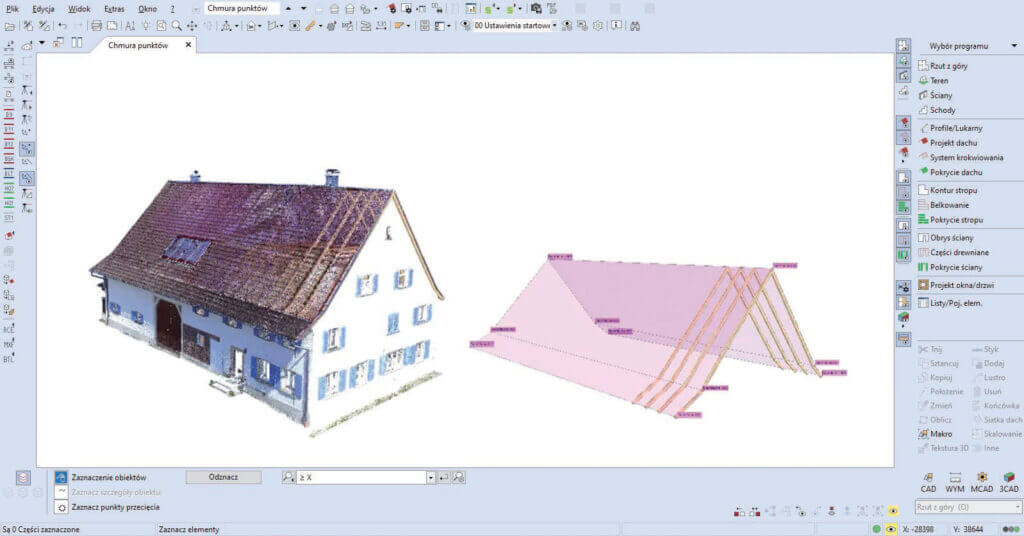This screenshot has height=536, width=1024.
Task: Click the info icon in top toolbar
Action: coord(616,25)
